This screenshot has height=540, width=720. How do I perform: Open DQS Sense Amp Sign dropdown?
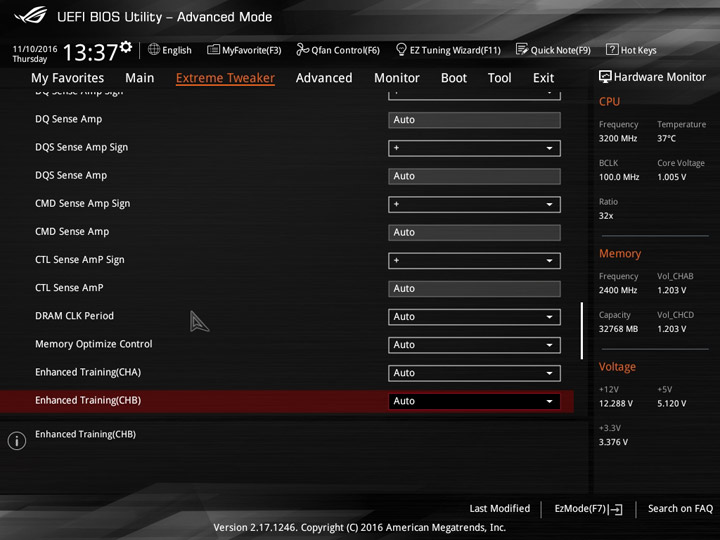tap(474, 148)
